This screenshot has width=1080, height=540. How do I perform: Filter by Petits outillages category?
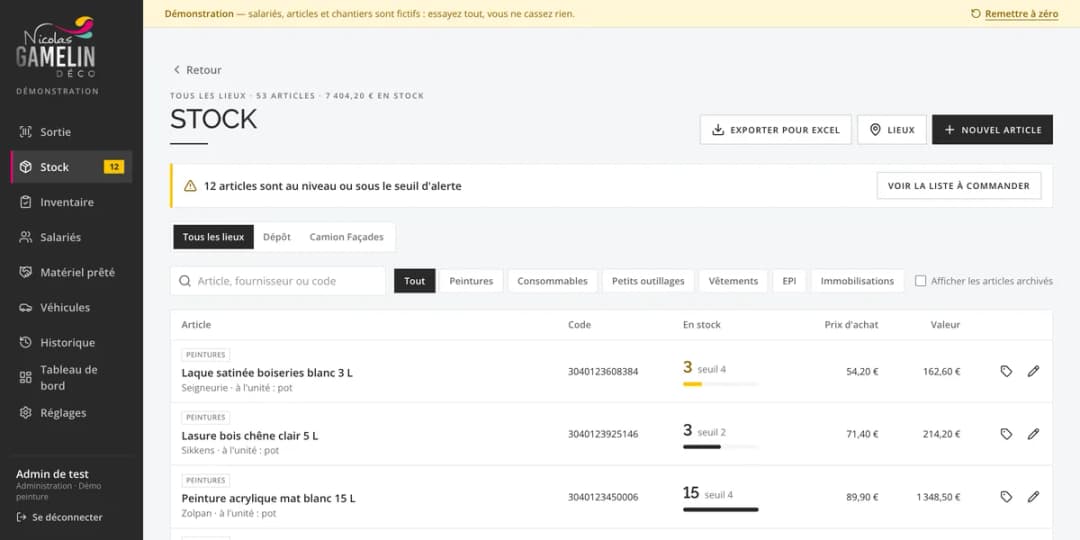[648, 281]
